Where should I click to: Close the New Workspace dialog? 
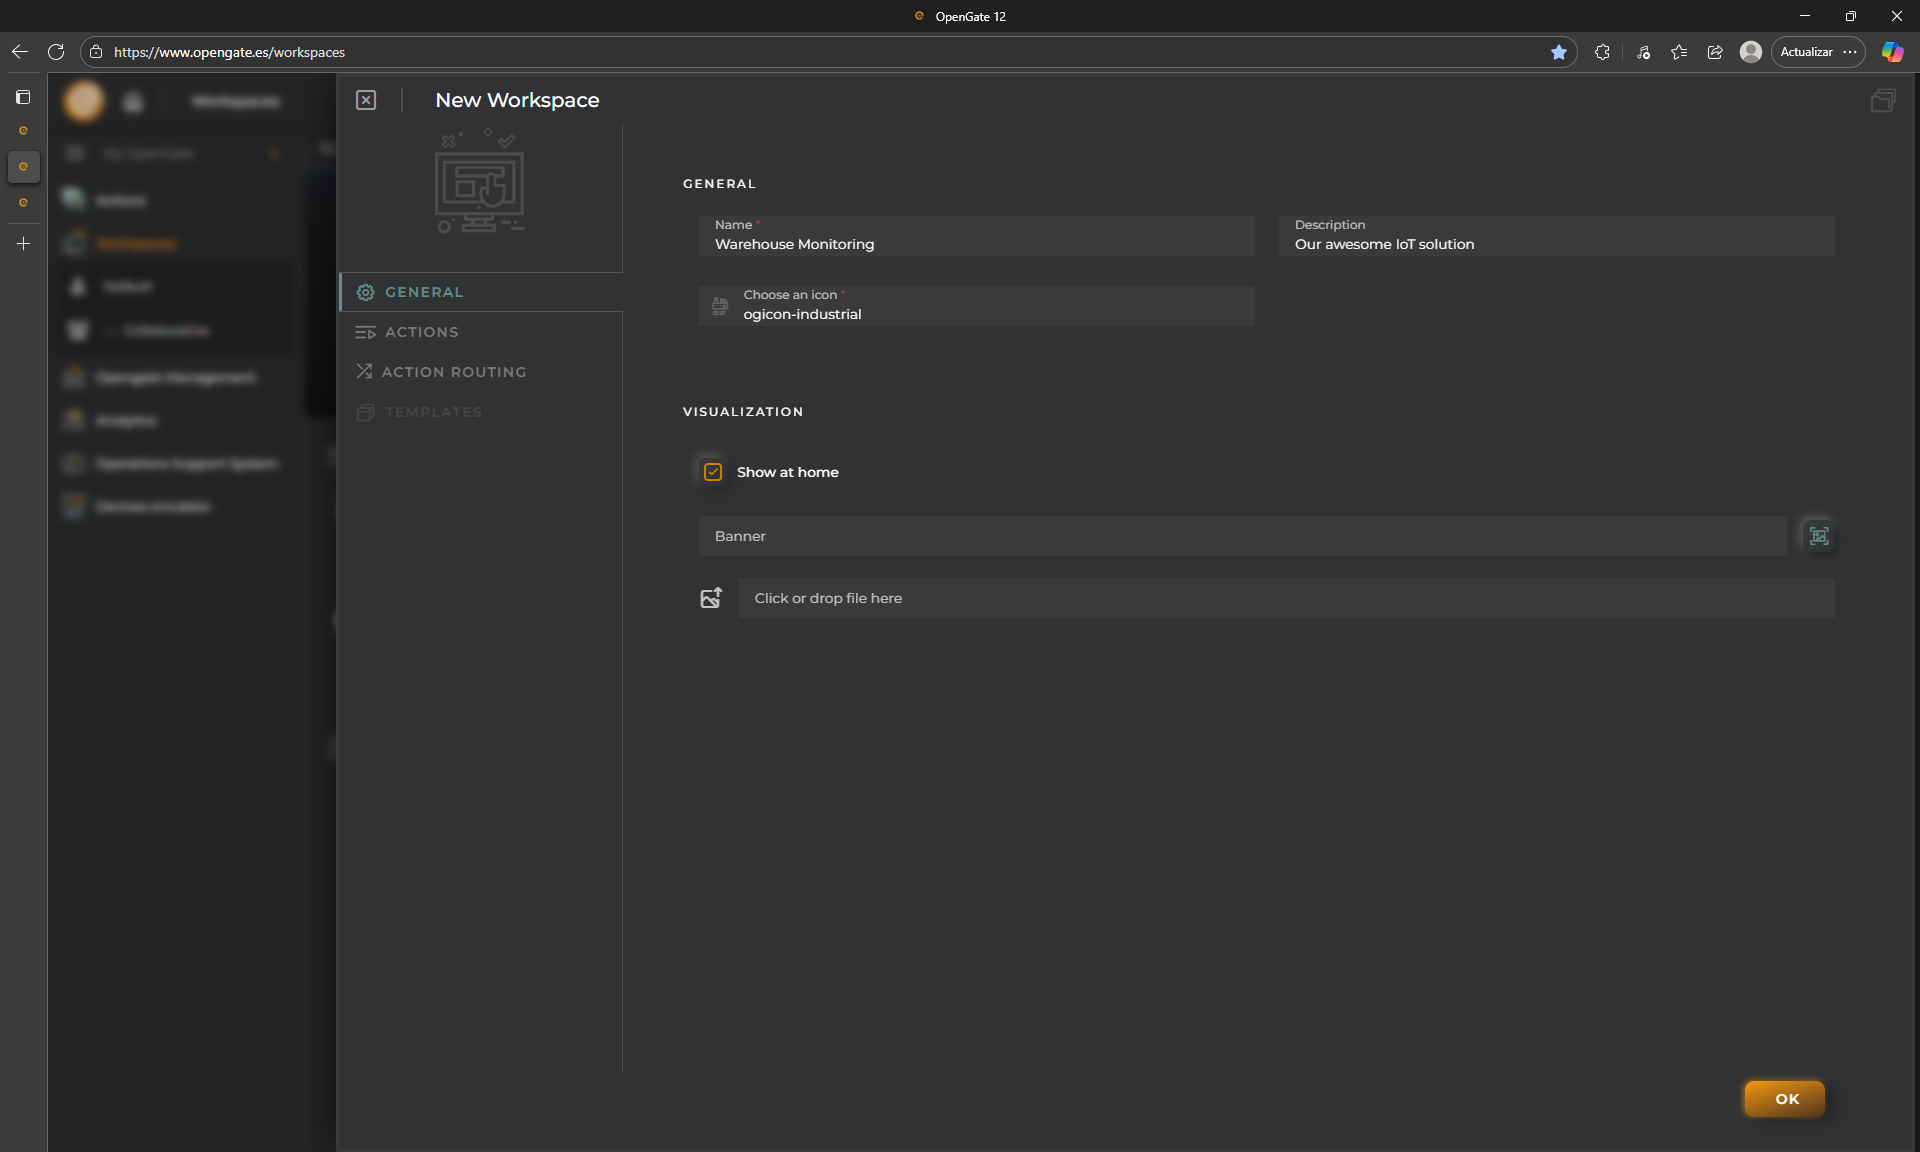[x=366, y=100]
